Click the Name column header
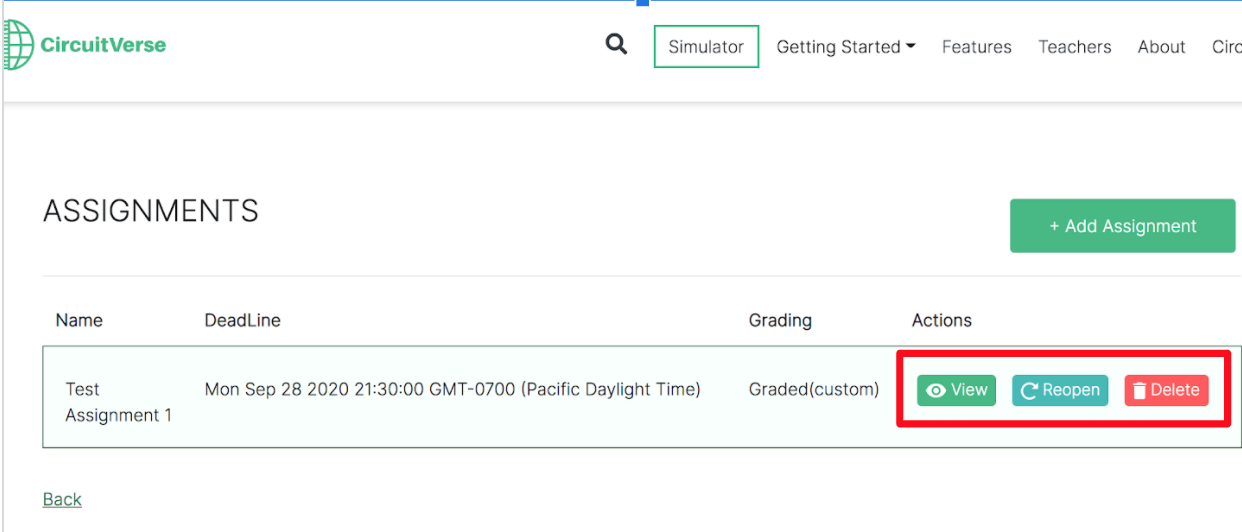Image resolution: width=1242 pixels, height=532 pixels. (x=79, y=320)
